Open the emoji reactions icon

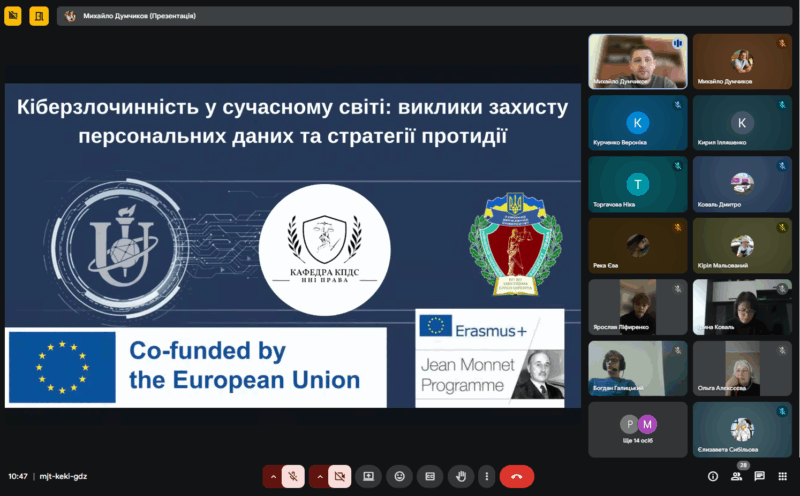coord(400,477)
